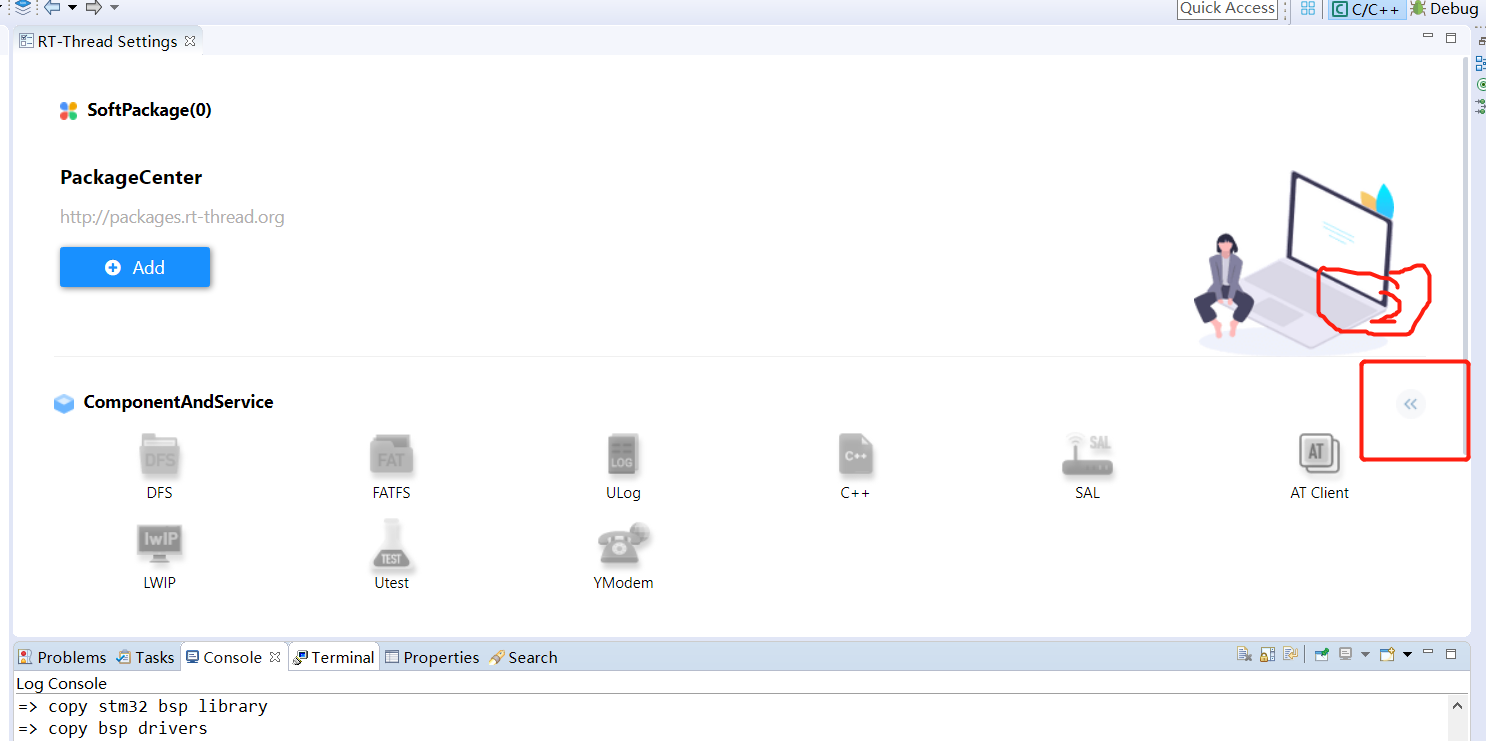Open the Open Console dropdown menu
This screenshot has width=1486, height=741.
point(1407,653)
